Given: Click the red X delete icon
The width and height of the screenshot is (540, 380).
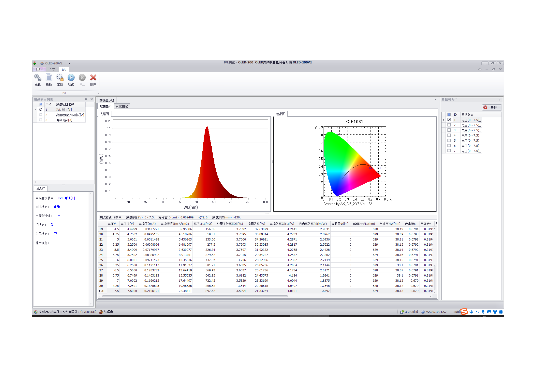Looking at the screenshot, I should pyautogui.click(x=93, y=78).
